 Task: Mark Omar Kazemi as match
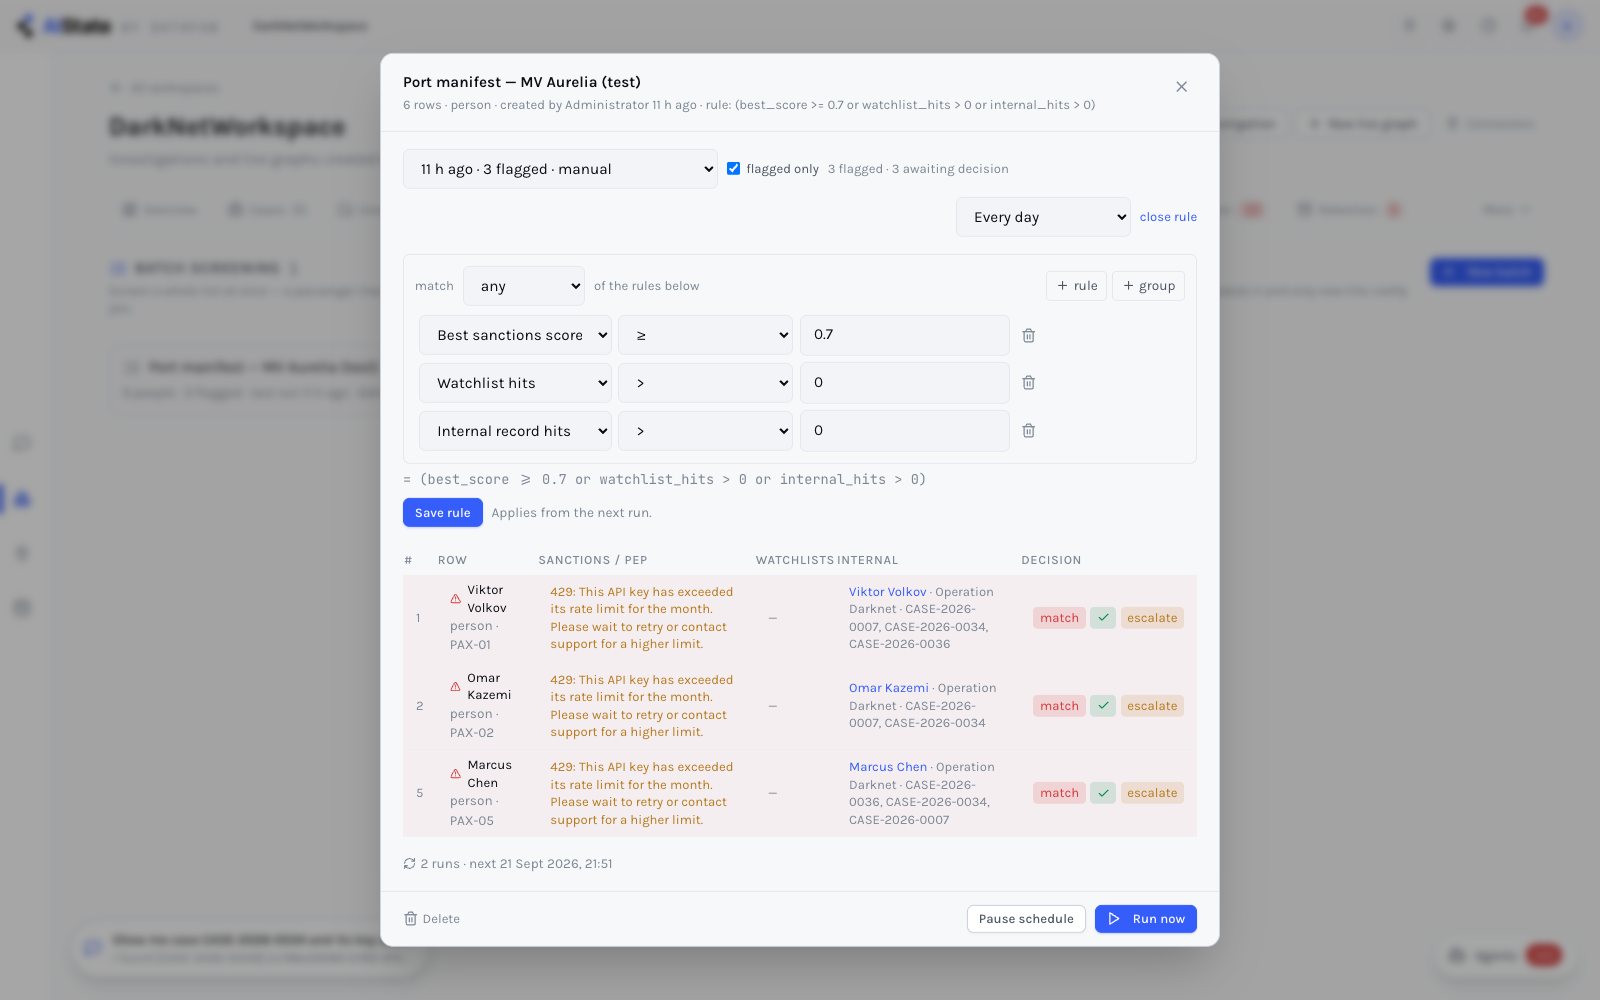point(1059,706)
